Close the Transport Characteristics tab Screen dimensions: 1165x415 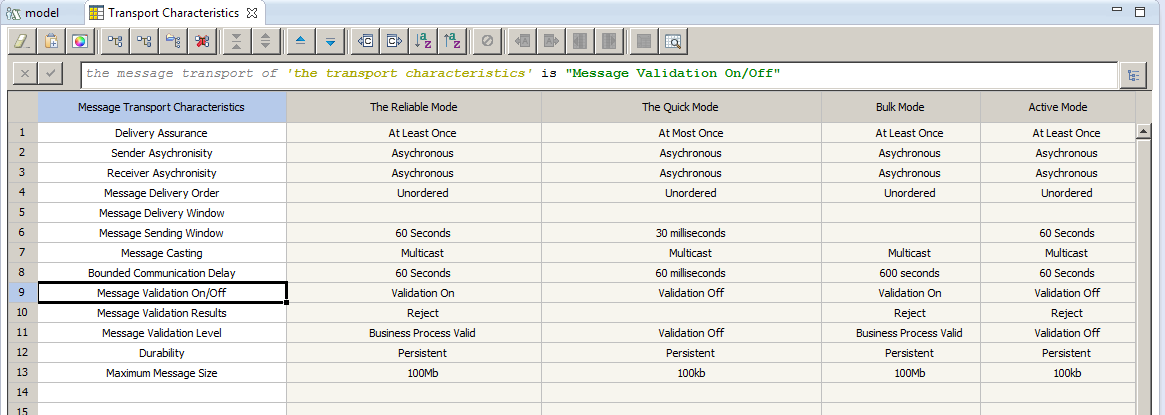[252, 13]
